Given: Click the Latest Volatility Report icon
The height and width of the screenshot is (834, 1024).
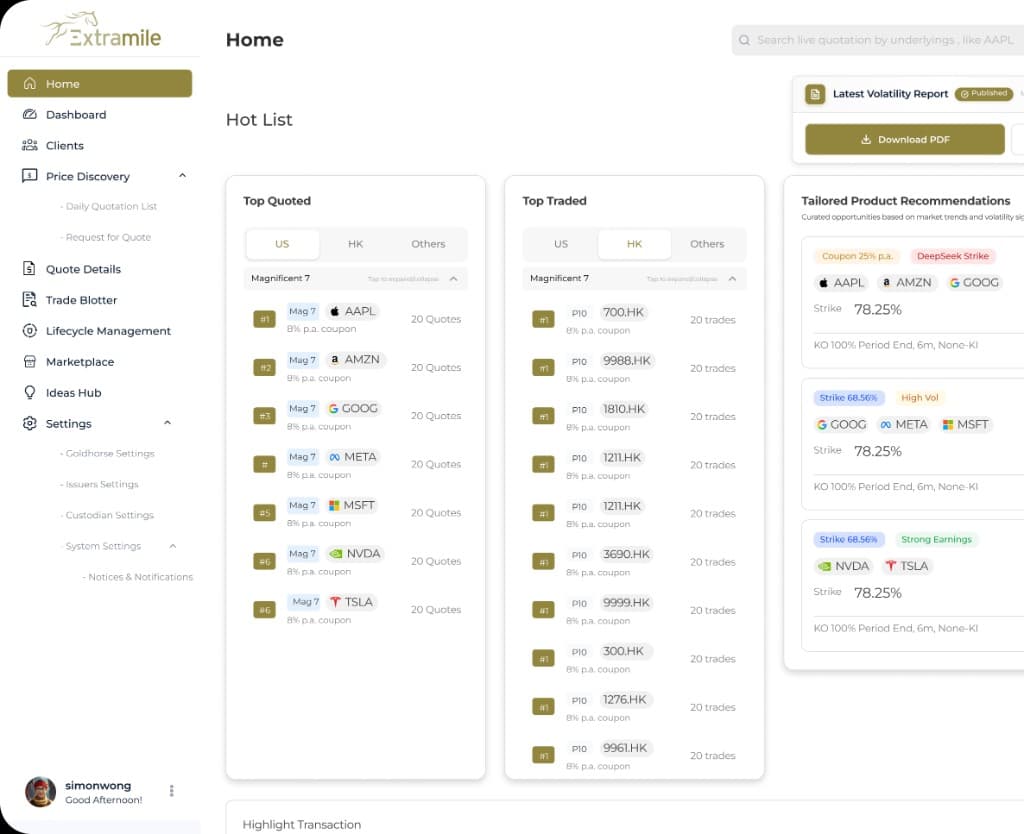Looking at the screenshot, I should click(x=814, y=94).
